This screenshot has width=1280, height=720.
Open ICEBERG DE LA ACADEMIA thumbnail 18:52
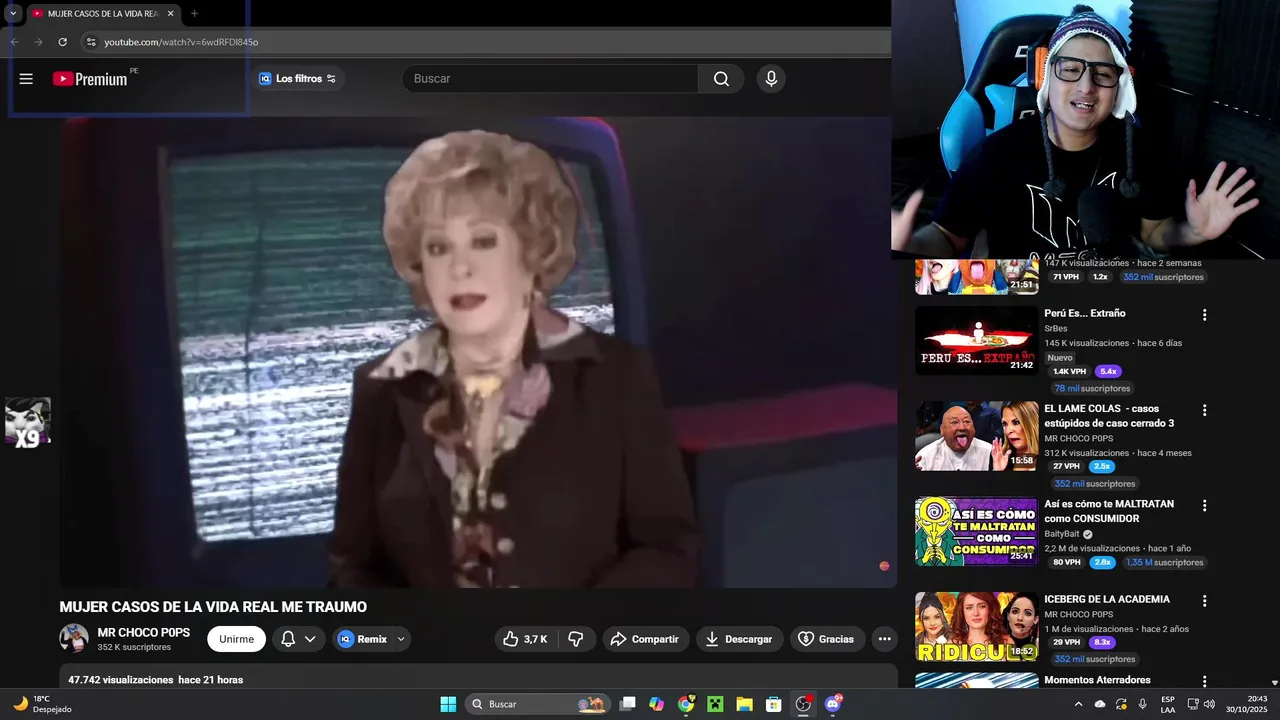coord(977,627)
